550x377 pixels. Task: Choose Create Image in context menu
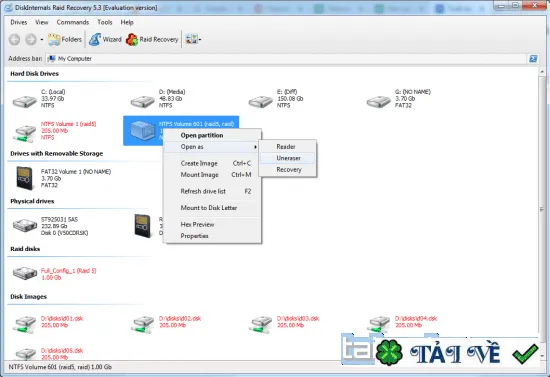click(x=213, y=163)
